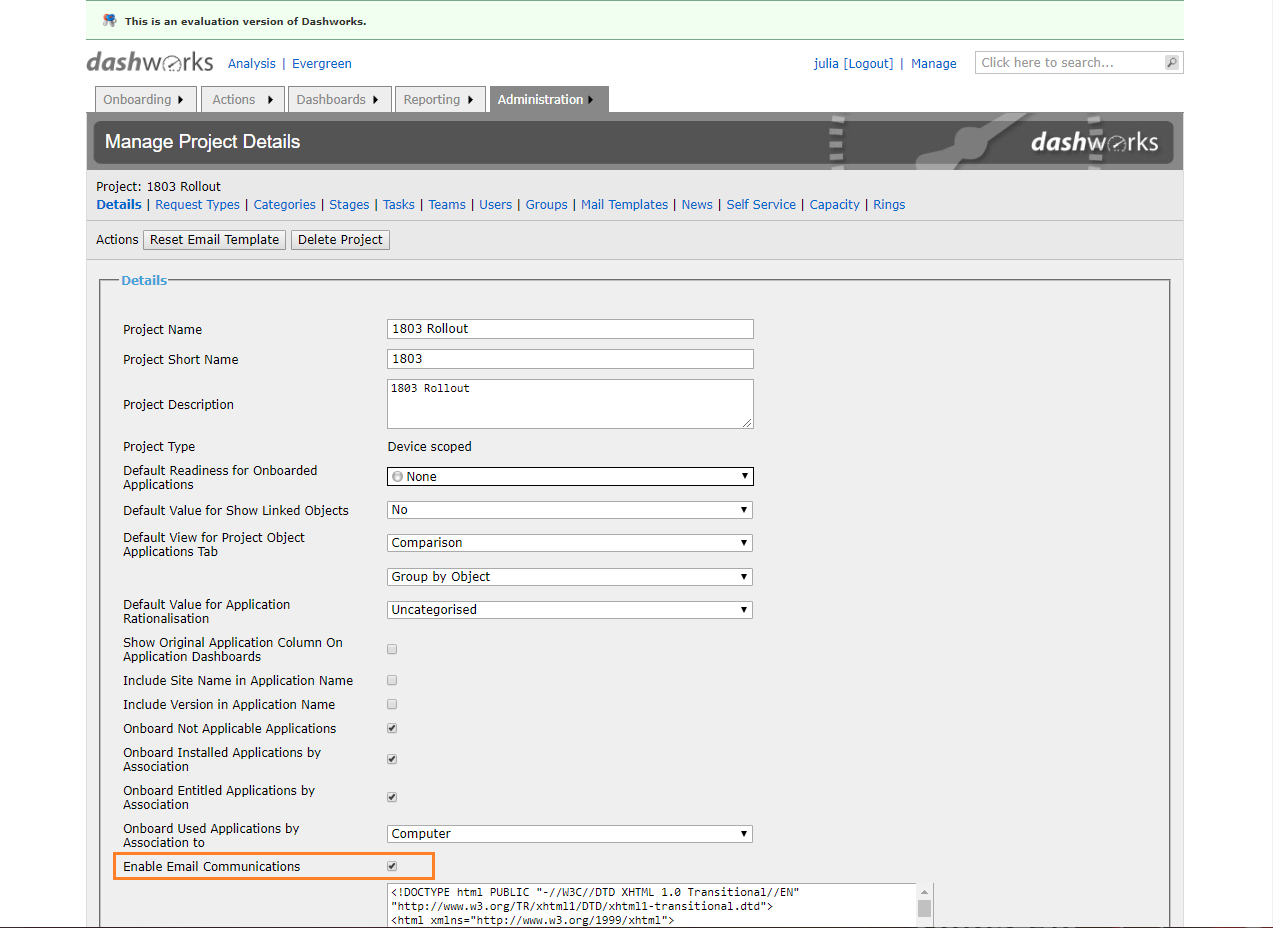The width and height of the screenshot is (1273, 928).
Task: Click the 'Manage Project Details' heading
Action: [x=203, y=142]
